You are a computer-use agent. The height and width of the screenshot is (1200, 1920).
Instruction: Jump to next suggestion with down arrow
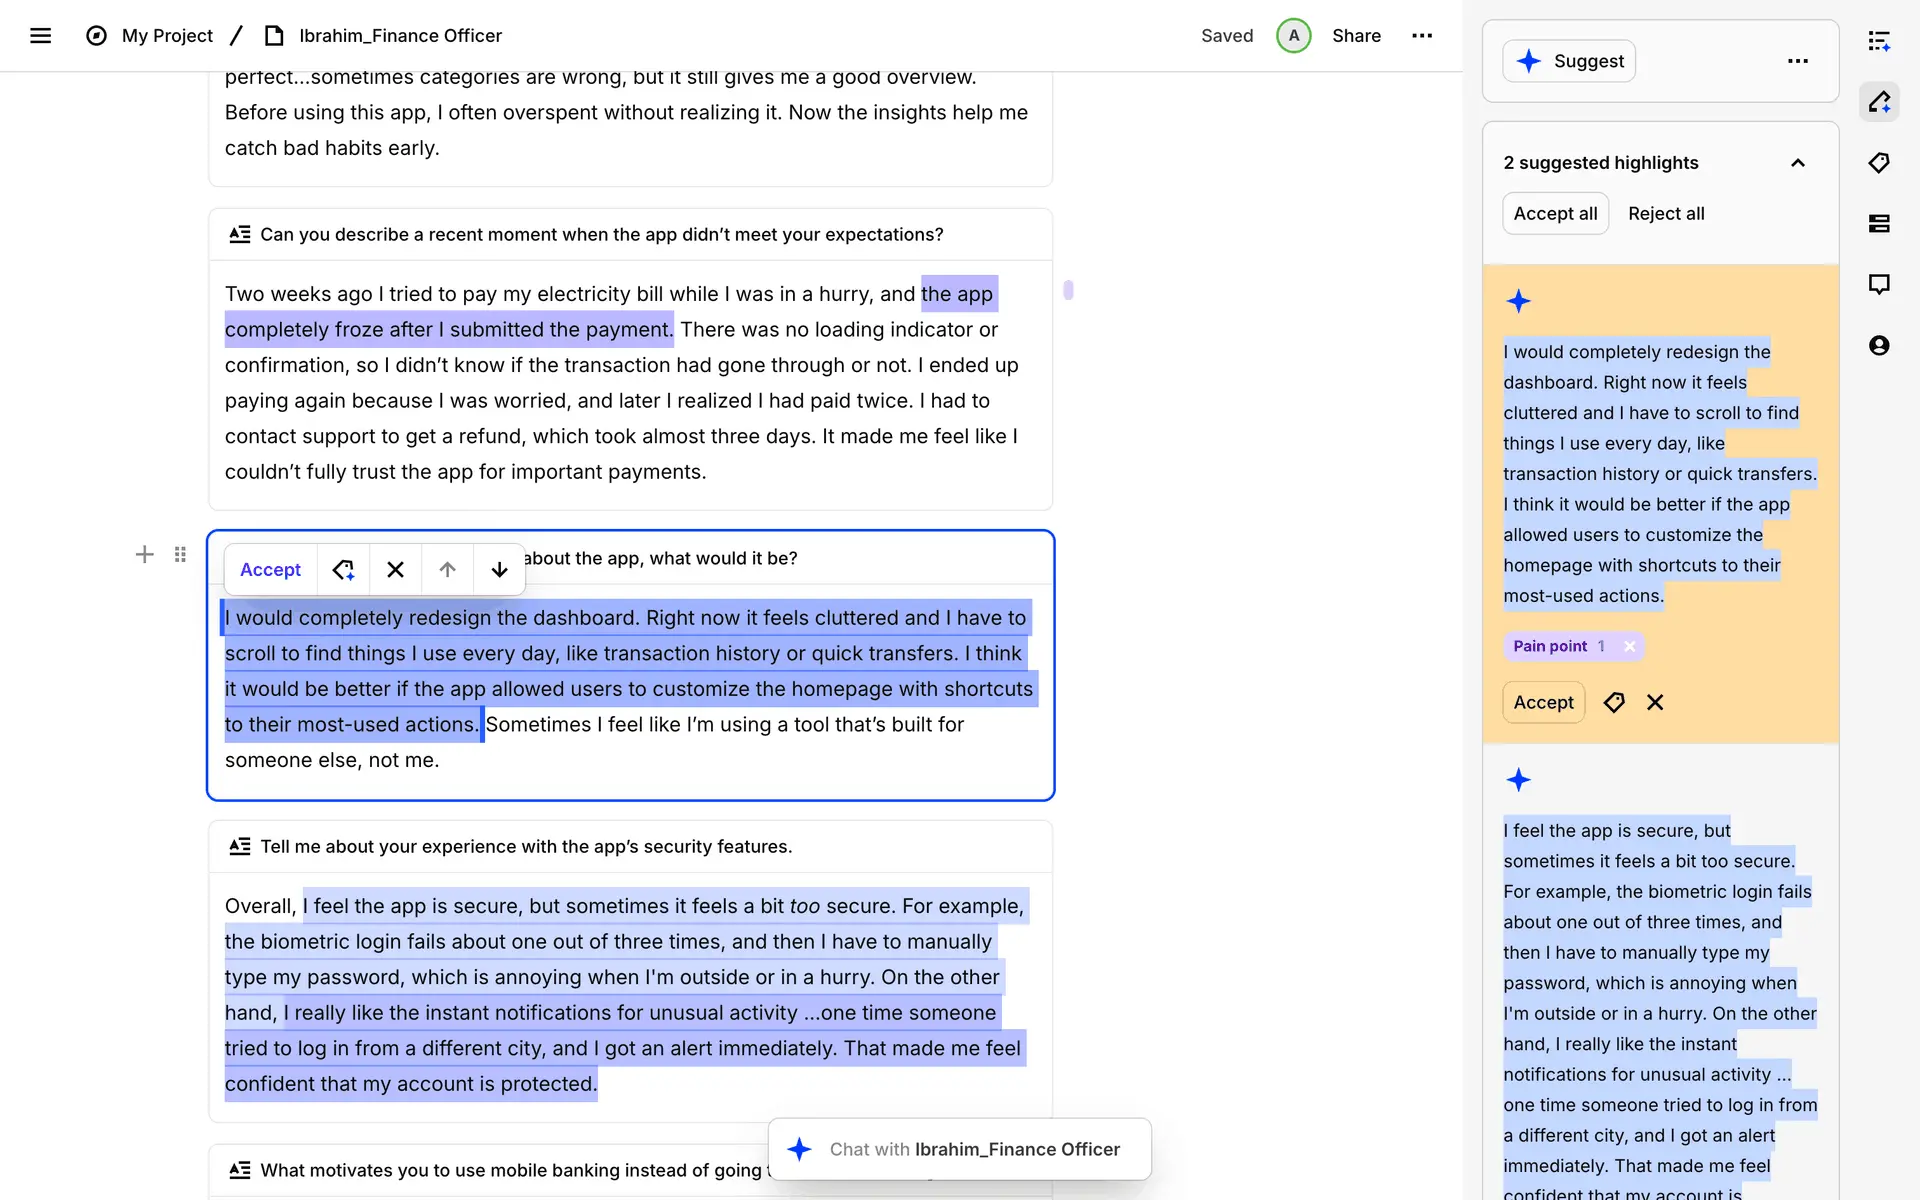click(499, 569)
